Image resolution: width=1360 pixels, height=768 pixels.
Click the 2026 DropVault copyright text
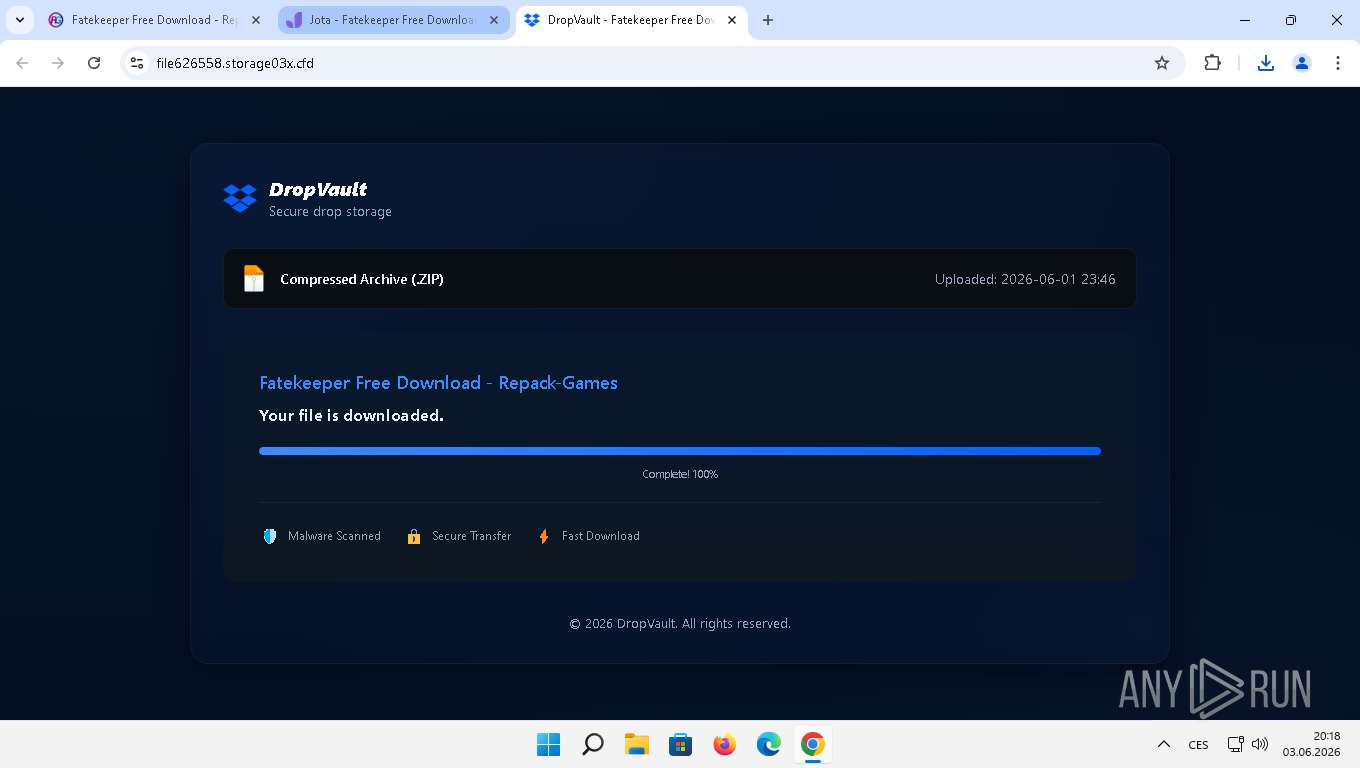(680, 623)
